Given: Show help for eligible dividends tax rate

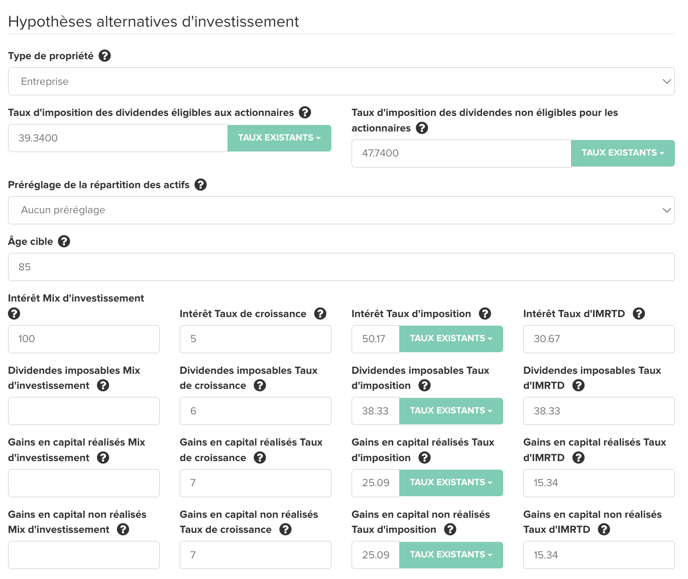Looking at the screenshot, I should point(305,112).
